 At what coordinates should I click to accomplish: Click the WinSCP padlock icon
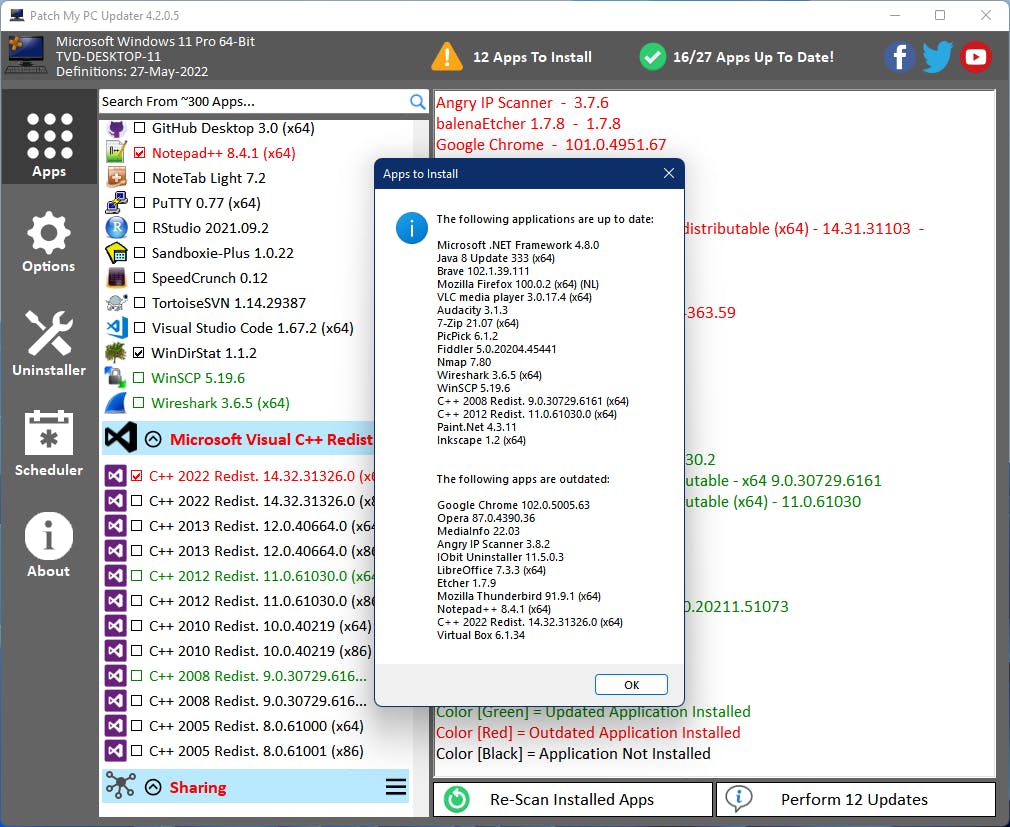coord(116,377)
